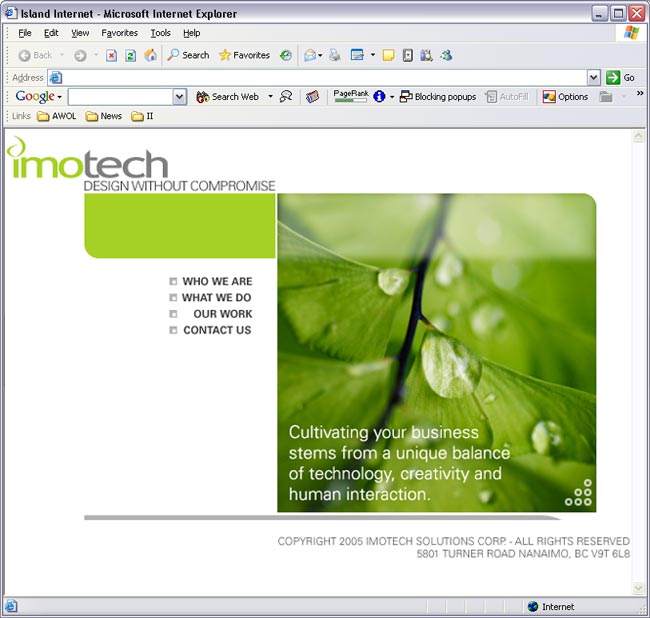Click the Print icon

click(x=335, y=55)
